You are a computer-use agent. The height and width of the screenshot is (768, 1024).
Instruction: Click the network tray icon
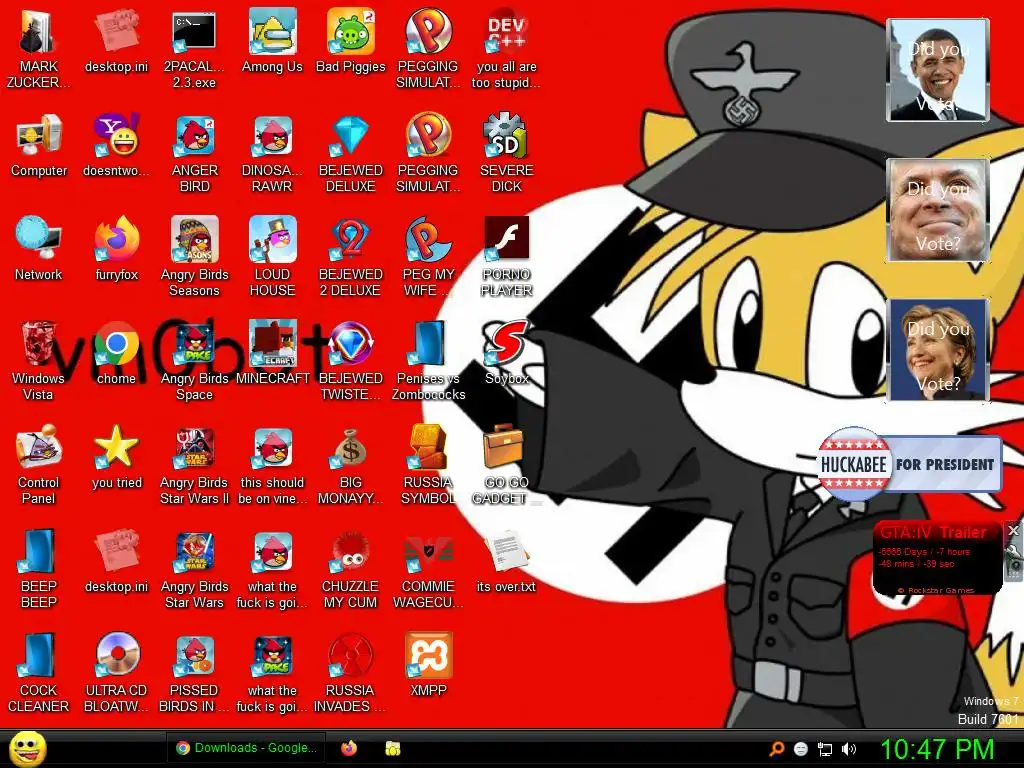(x=825, y=749)
